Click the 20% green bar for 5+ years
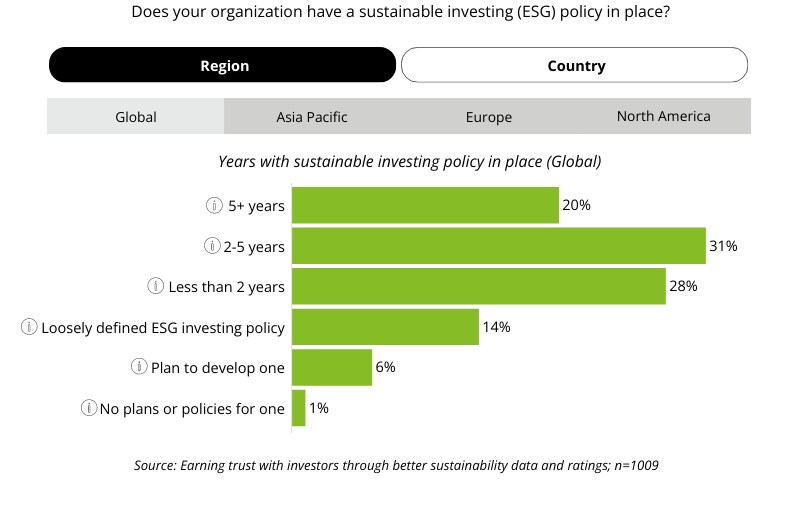This screenshot has height=507, width=800. click(x=425, y=206)
